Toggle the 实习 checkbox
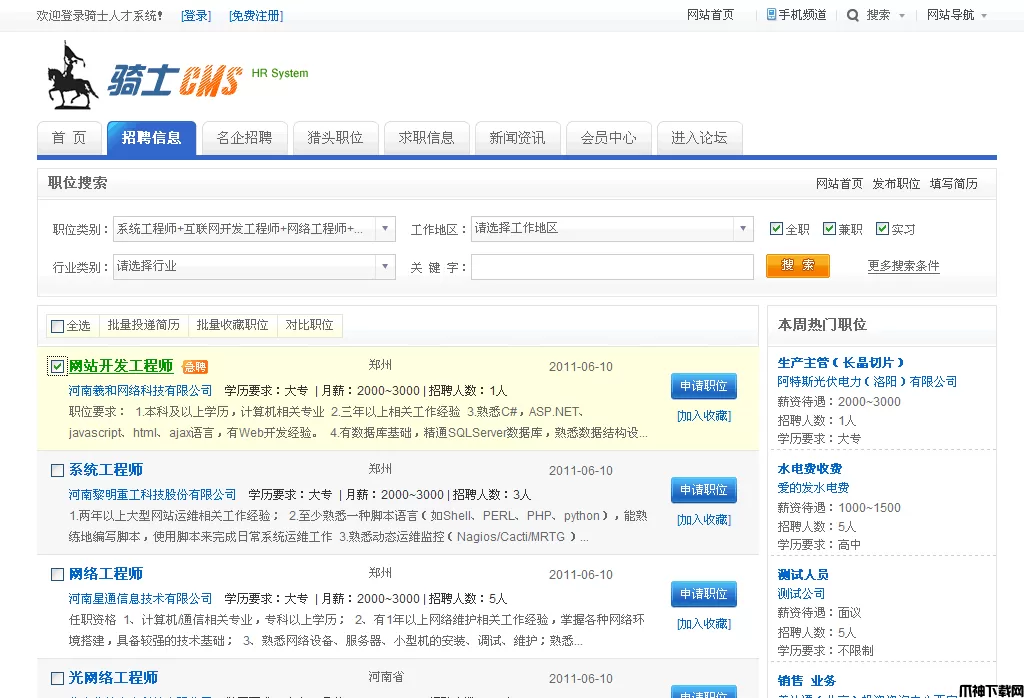 tap(882, 229)
